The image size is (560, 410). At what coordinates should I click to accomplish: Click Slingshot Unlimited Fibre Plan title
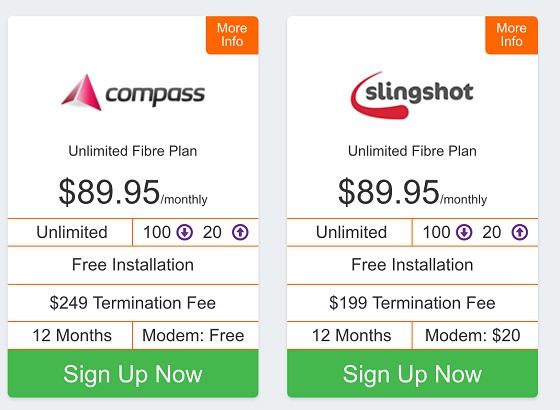412,151
